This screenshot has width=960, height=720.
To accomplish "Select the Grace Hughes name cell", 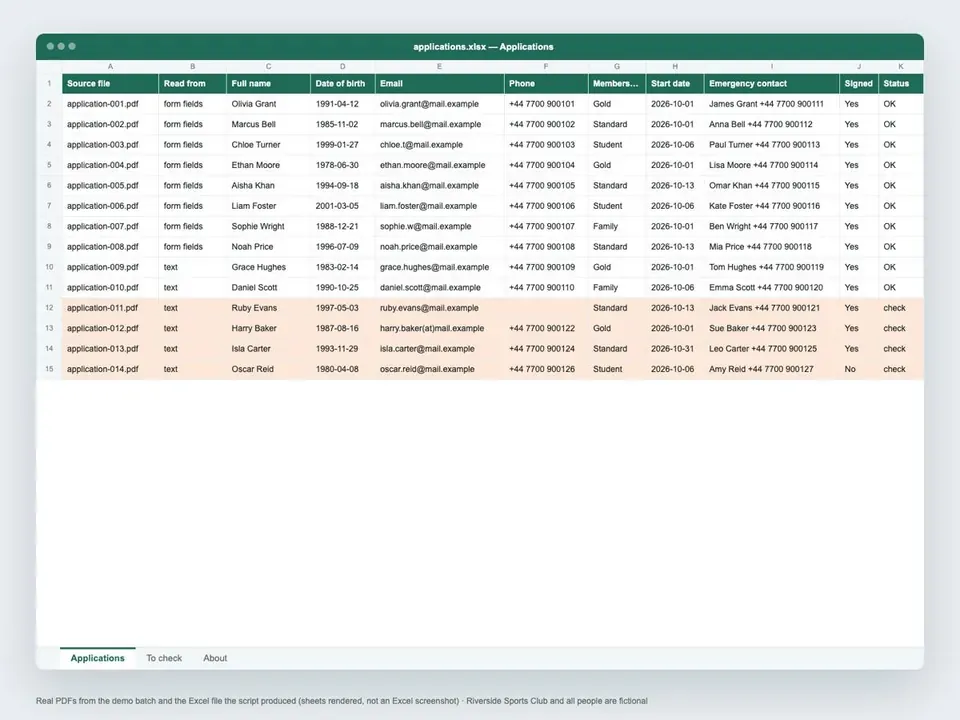I will pyautogui.click(x=268, y=267).
